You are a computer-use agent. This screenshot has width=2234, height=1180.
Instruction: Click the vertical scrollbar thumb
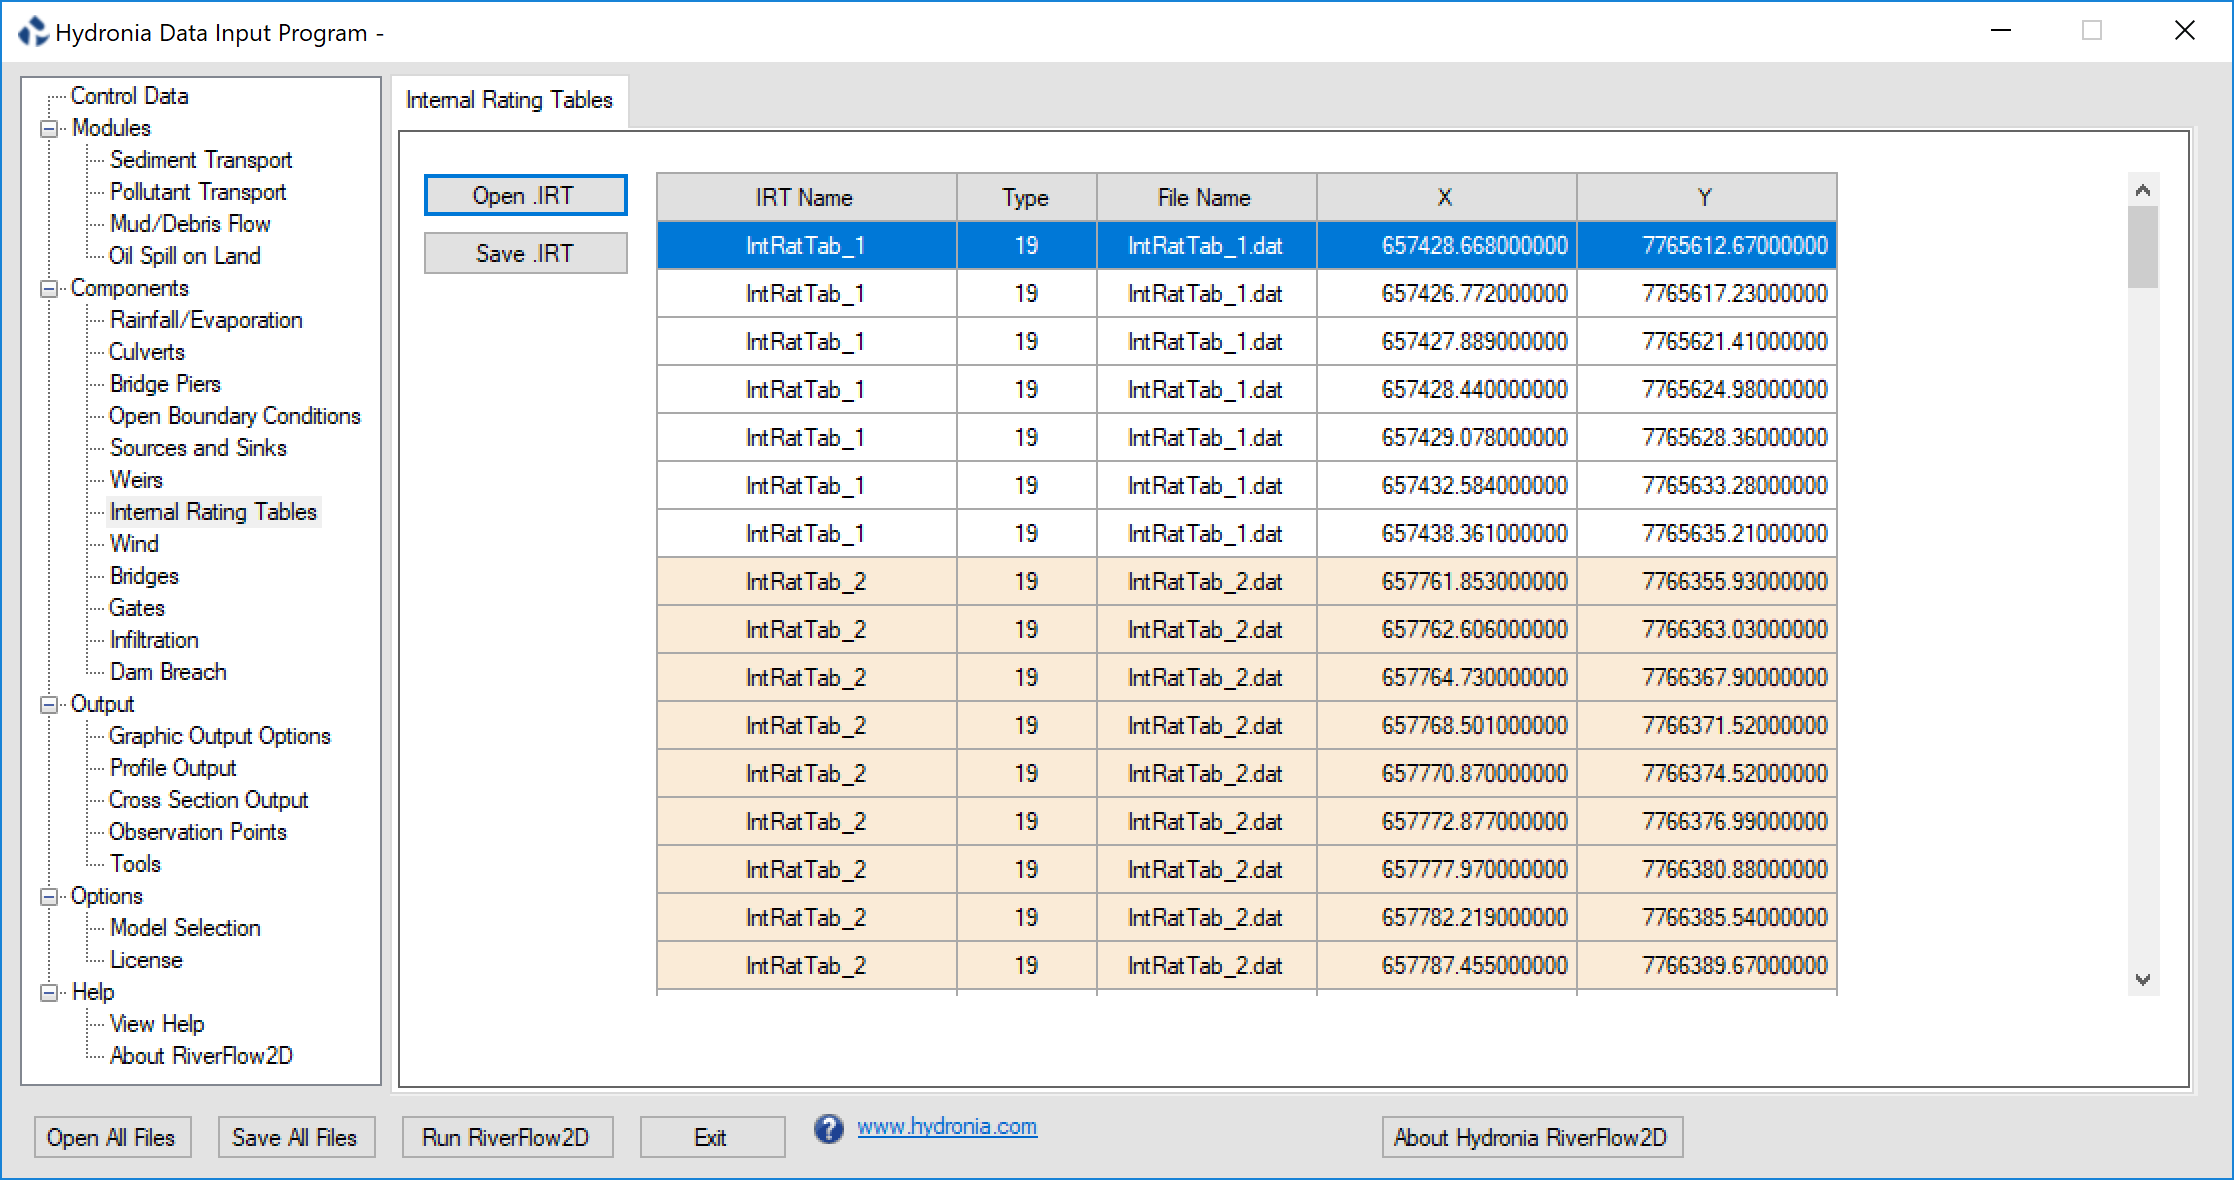point(2143,247)
